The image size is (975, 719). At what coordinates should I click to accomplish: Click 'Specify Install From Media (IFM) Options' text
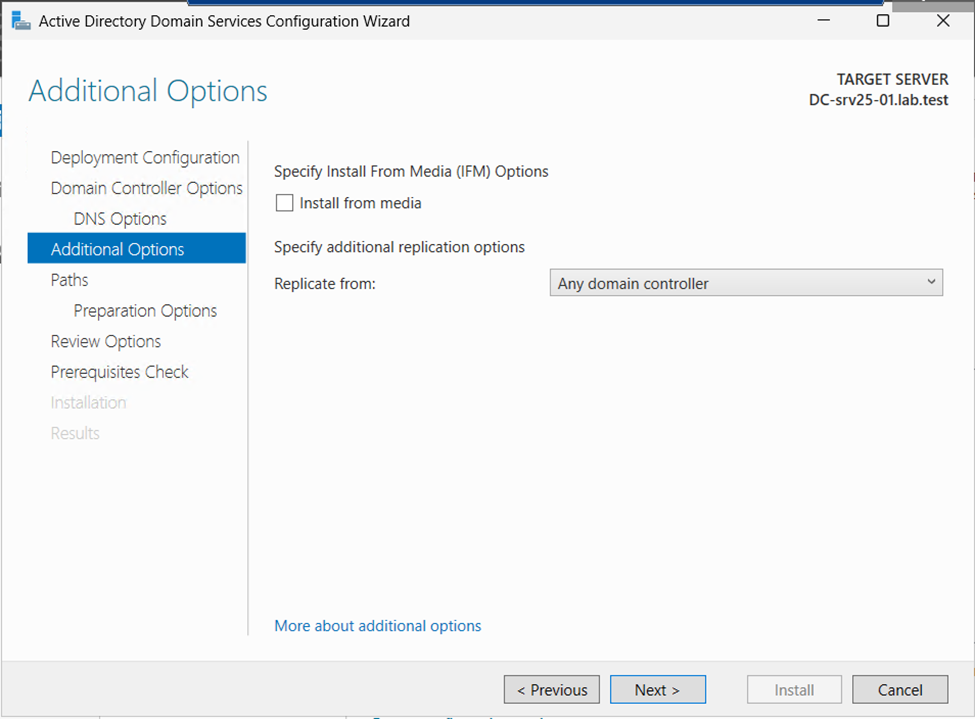click(x=411, y=172)
